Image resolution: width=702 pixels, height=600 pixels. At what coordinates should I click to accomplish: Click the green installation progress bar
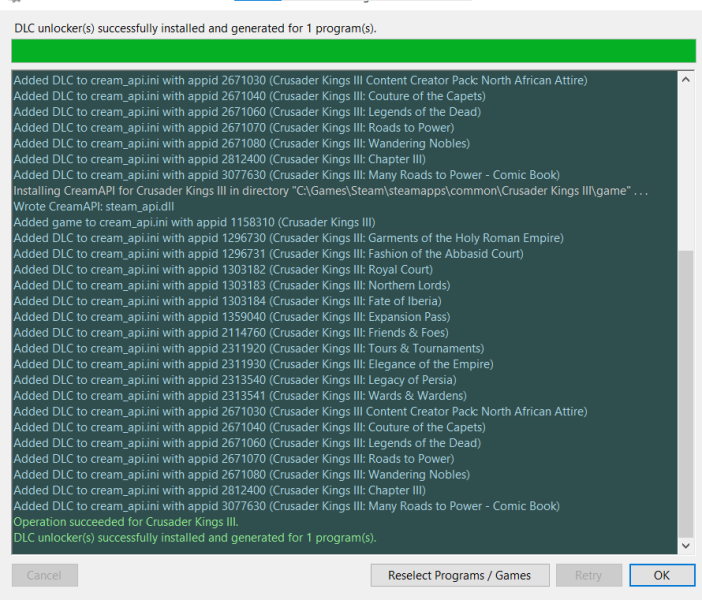coord(354,52)
